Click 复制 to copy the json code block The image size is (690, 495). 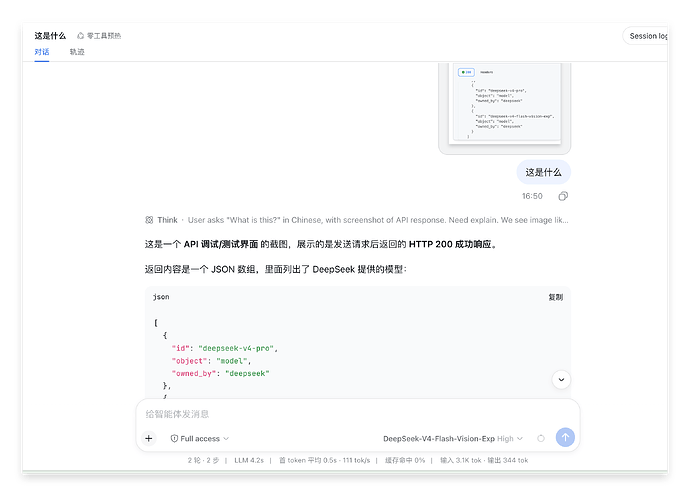pyautogui.click(x=555, y=297)
